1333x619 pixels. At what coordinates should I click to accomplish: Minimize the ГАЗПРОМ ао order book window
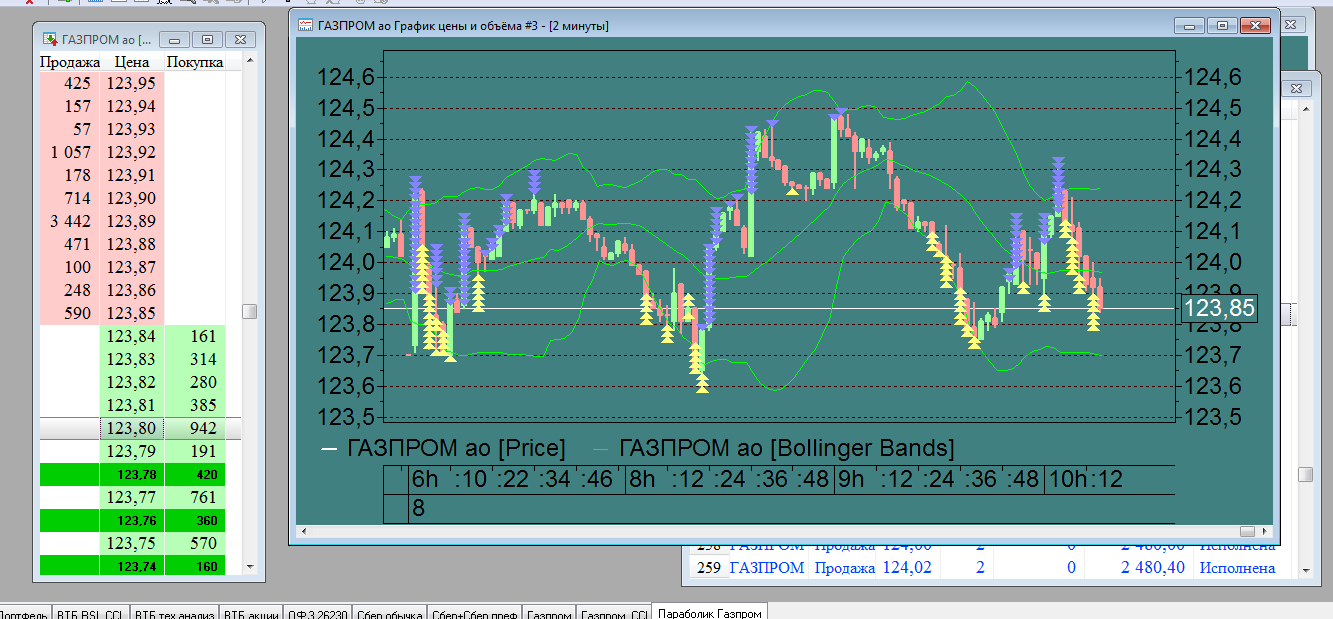[175, 40]
